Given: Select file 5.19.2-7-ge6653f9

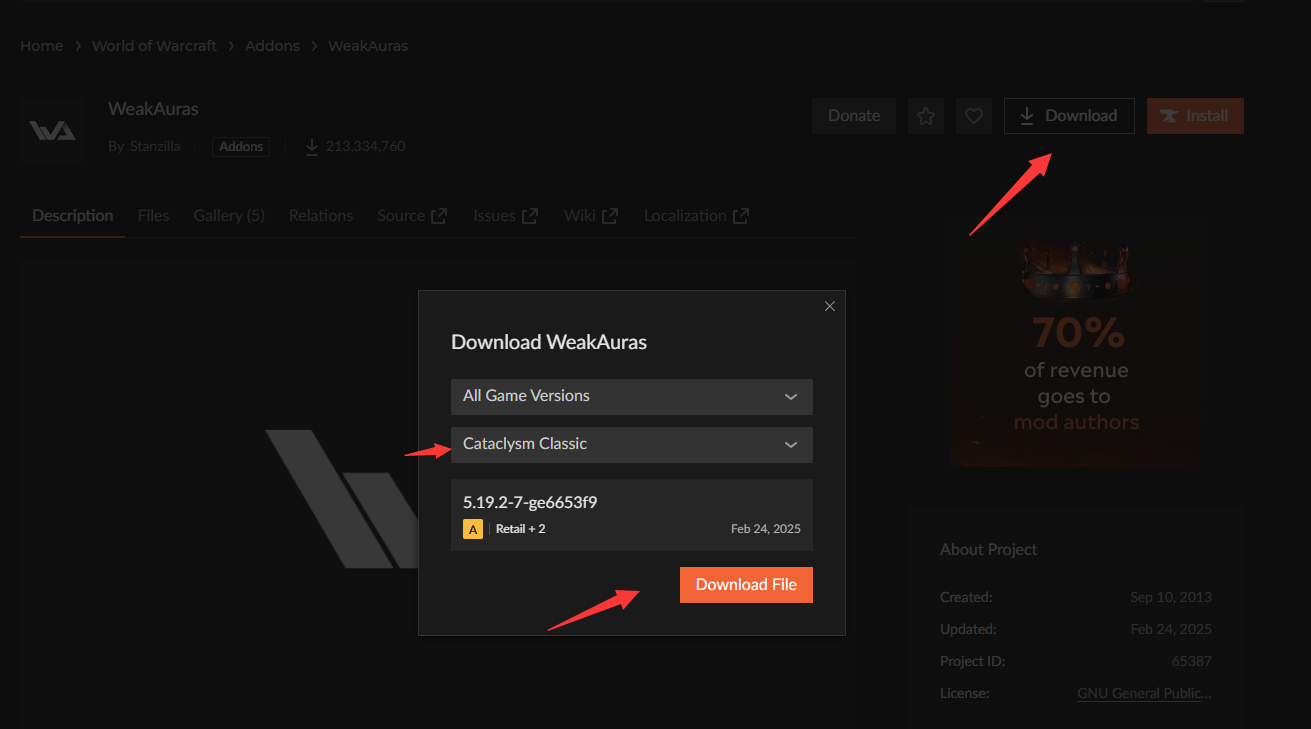Looking at the screenshot, I should click(631, 515).
